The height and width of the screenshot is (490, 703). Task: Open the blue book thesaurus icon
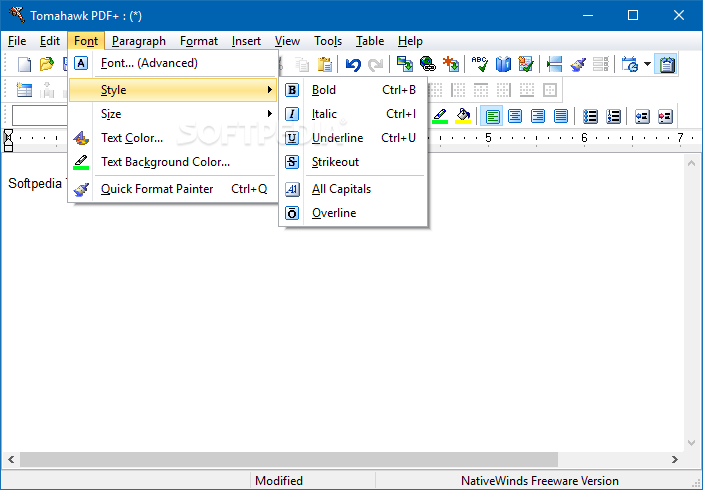pyautogui.click(x=503, y=65)
